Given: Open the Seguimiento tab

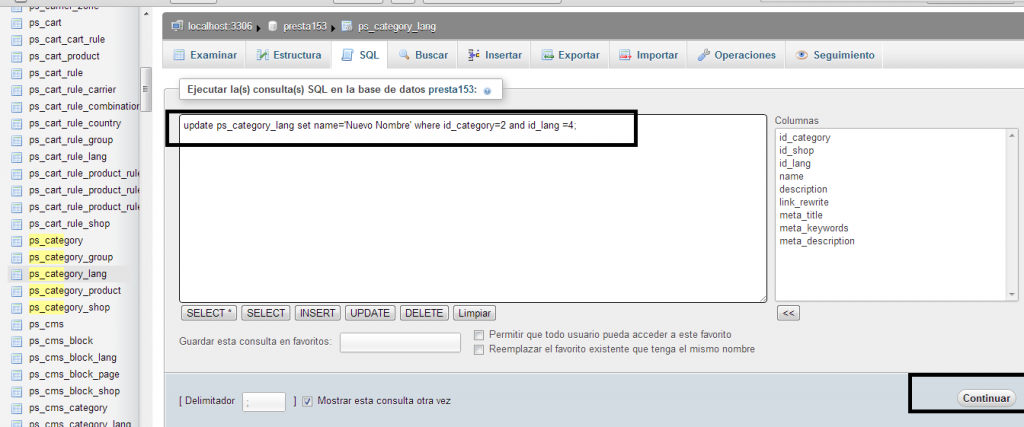Looking at the screenshot, I should tap(835, 55).
